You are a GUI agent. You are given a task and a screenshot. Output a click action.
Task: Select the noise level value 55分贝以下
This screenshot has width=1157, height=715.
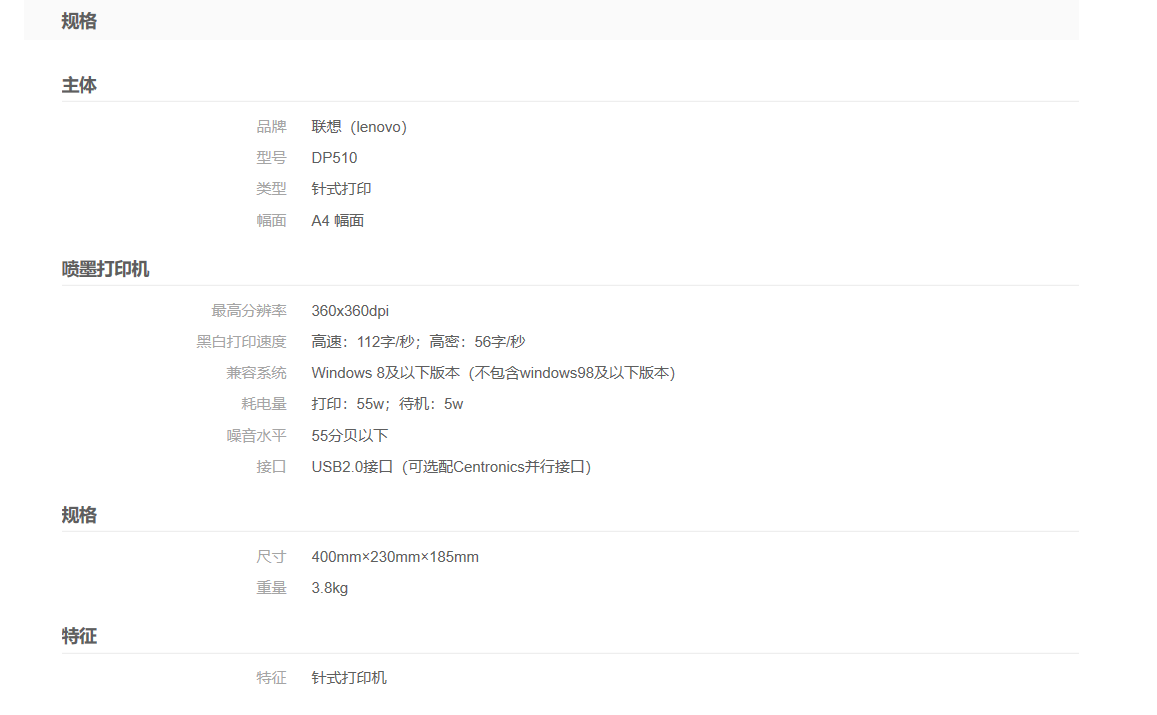349,436
